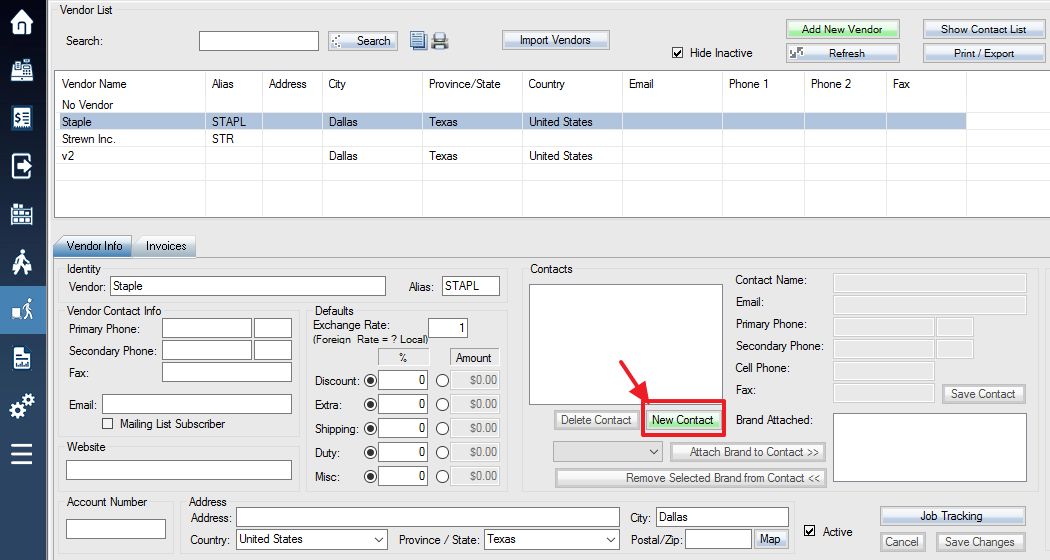Screen dimensions: 1050x560
Task: Open the invoice dollar sidebar icon
Action: [21, 118]
